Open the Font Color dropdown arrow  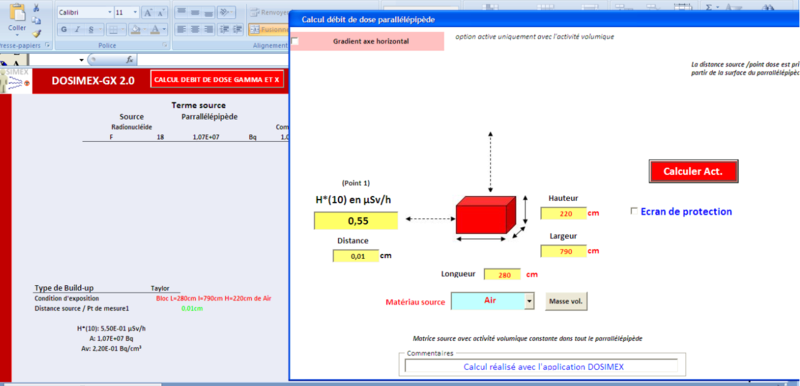pos(165,30)
